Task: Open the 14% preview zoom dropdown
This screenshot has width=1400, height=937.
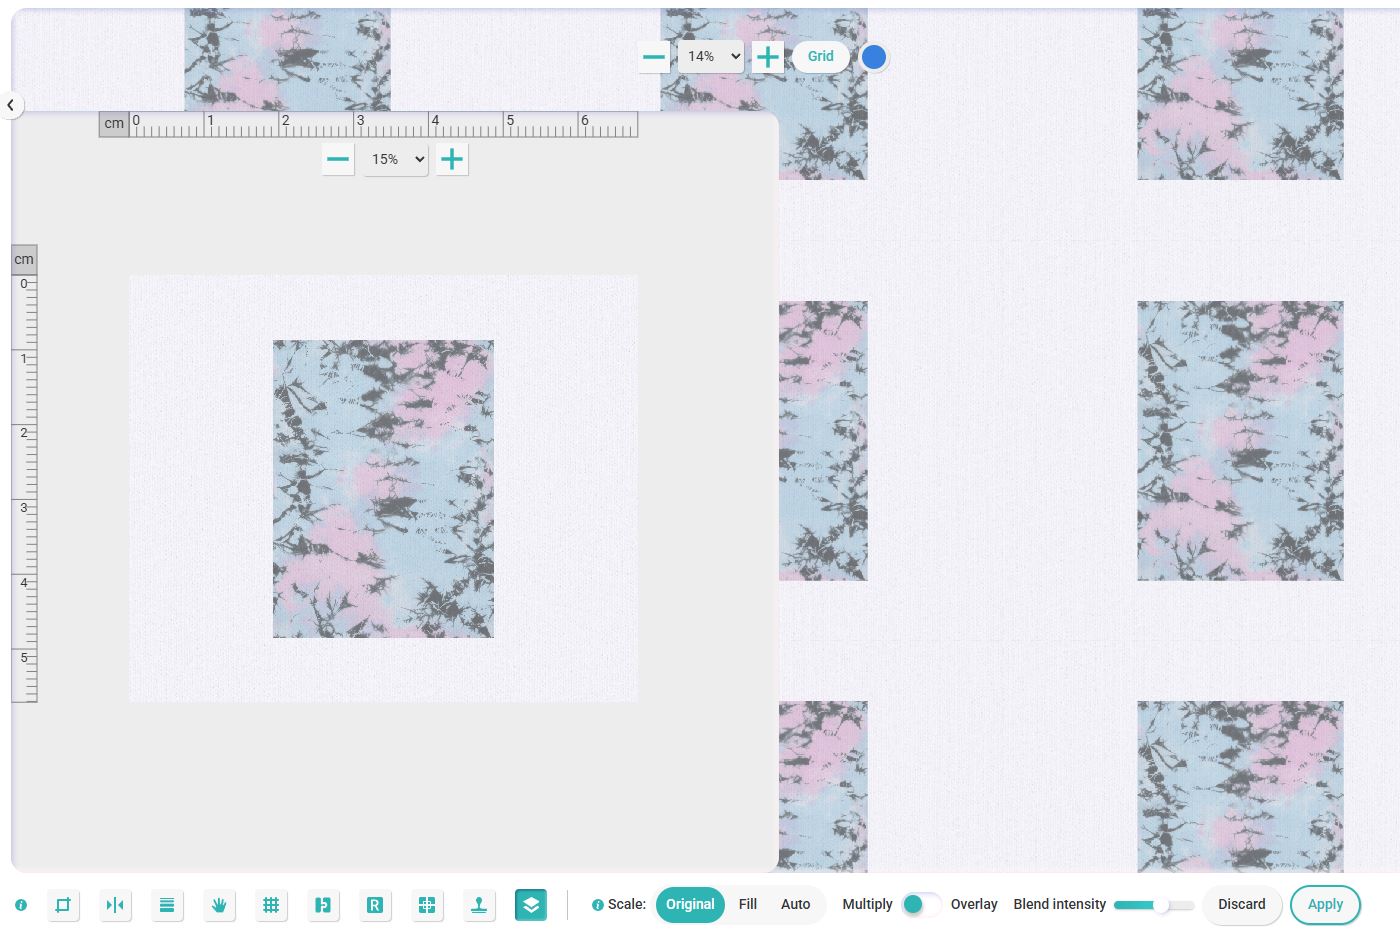Action: 710,57
